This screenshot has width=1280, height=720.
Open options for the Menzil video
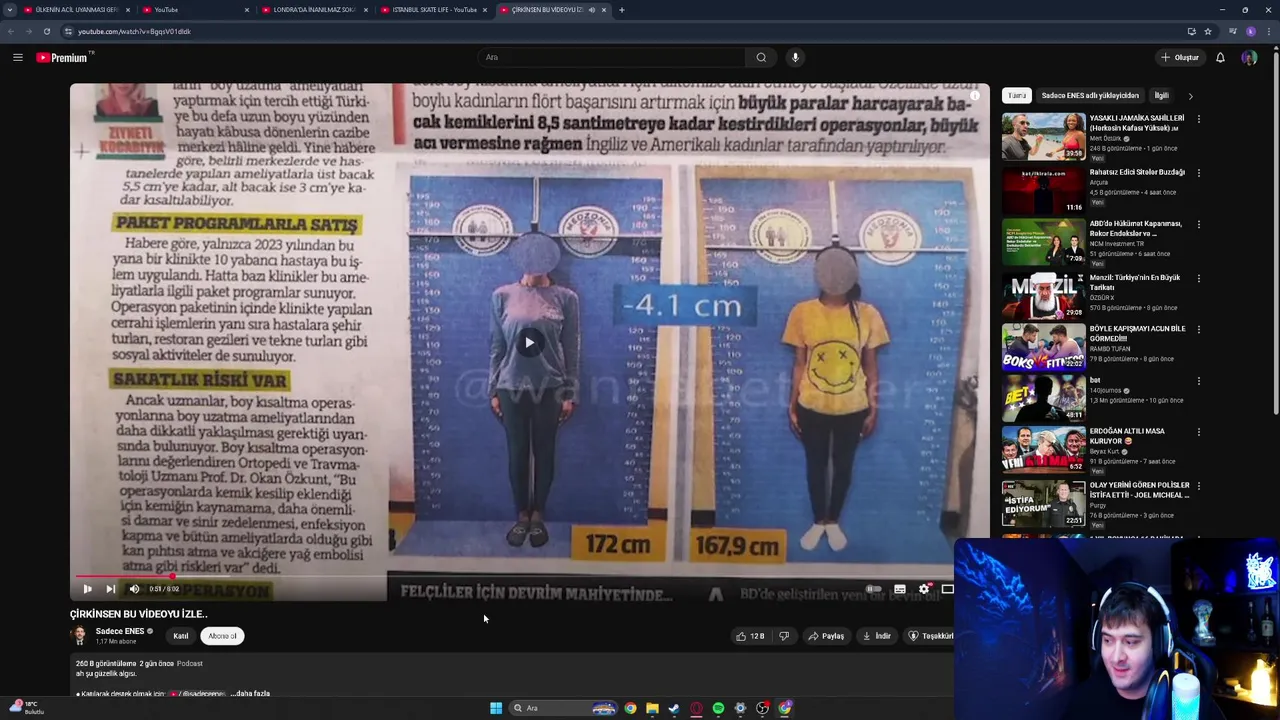coord(1199,279)
